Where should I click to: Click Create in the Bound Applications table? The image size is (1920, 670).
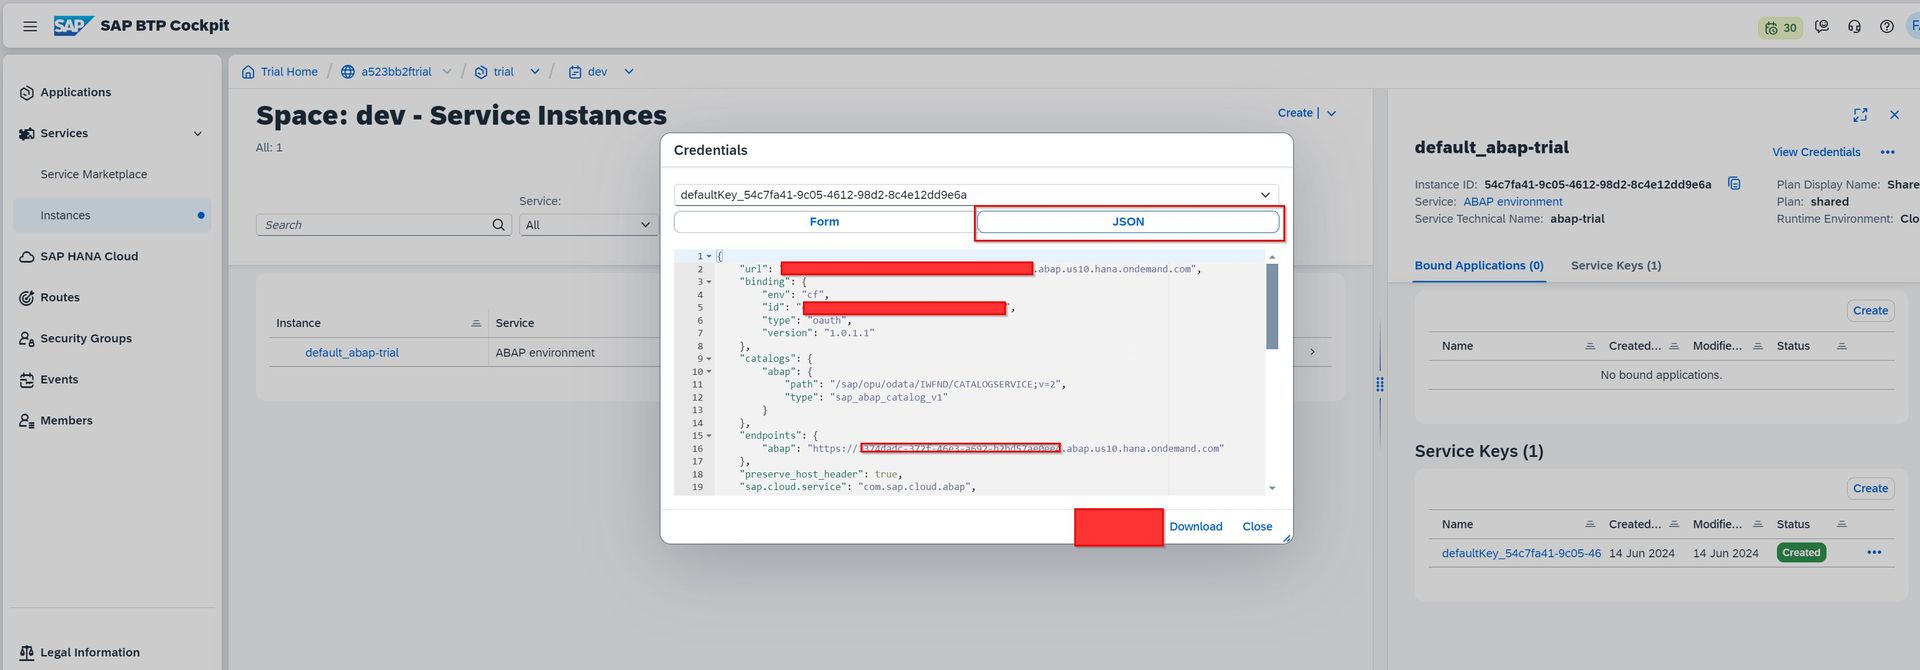(x=1870, y=311)
